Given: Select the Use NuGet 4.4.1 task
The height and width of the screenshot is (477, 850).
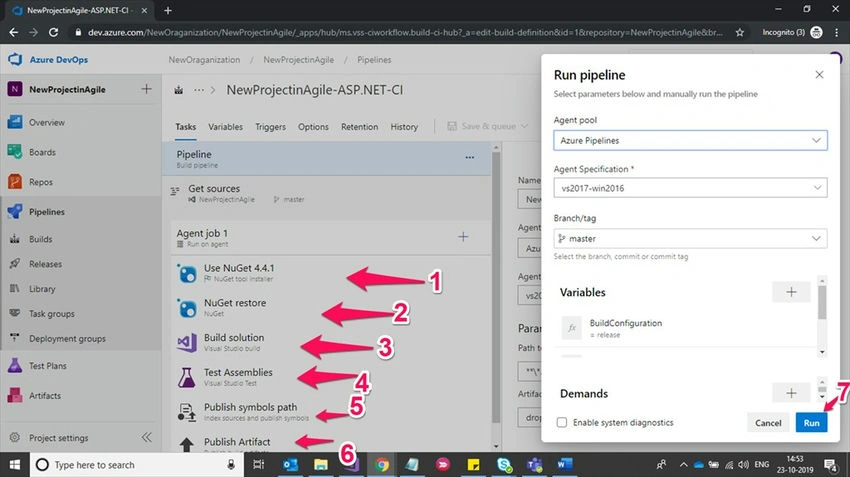Looking at the screenshot, I should (239, 268).
